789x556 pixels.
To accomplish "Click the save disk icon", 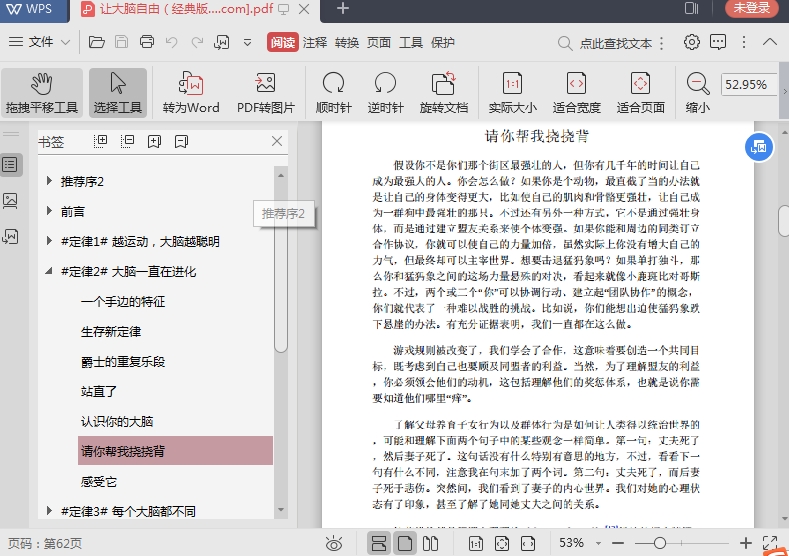I will 122,42.
